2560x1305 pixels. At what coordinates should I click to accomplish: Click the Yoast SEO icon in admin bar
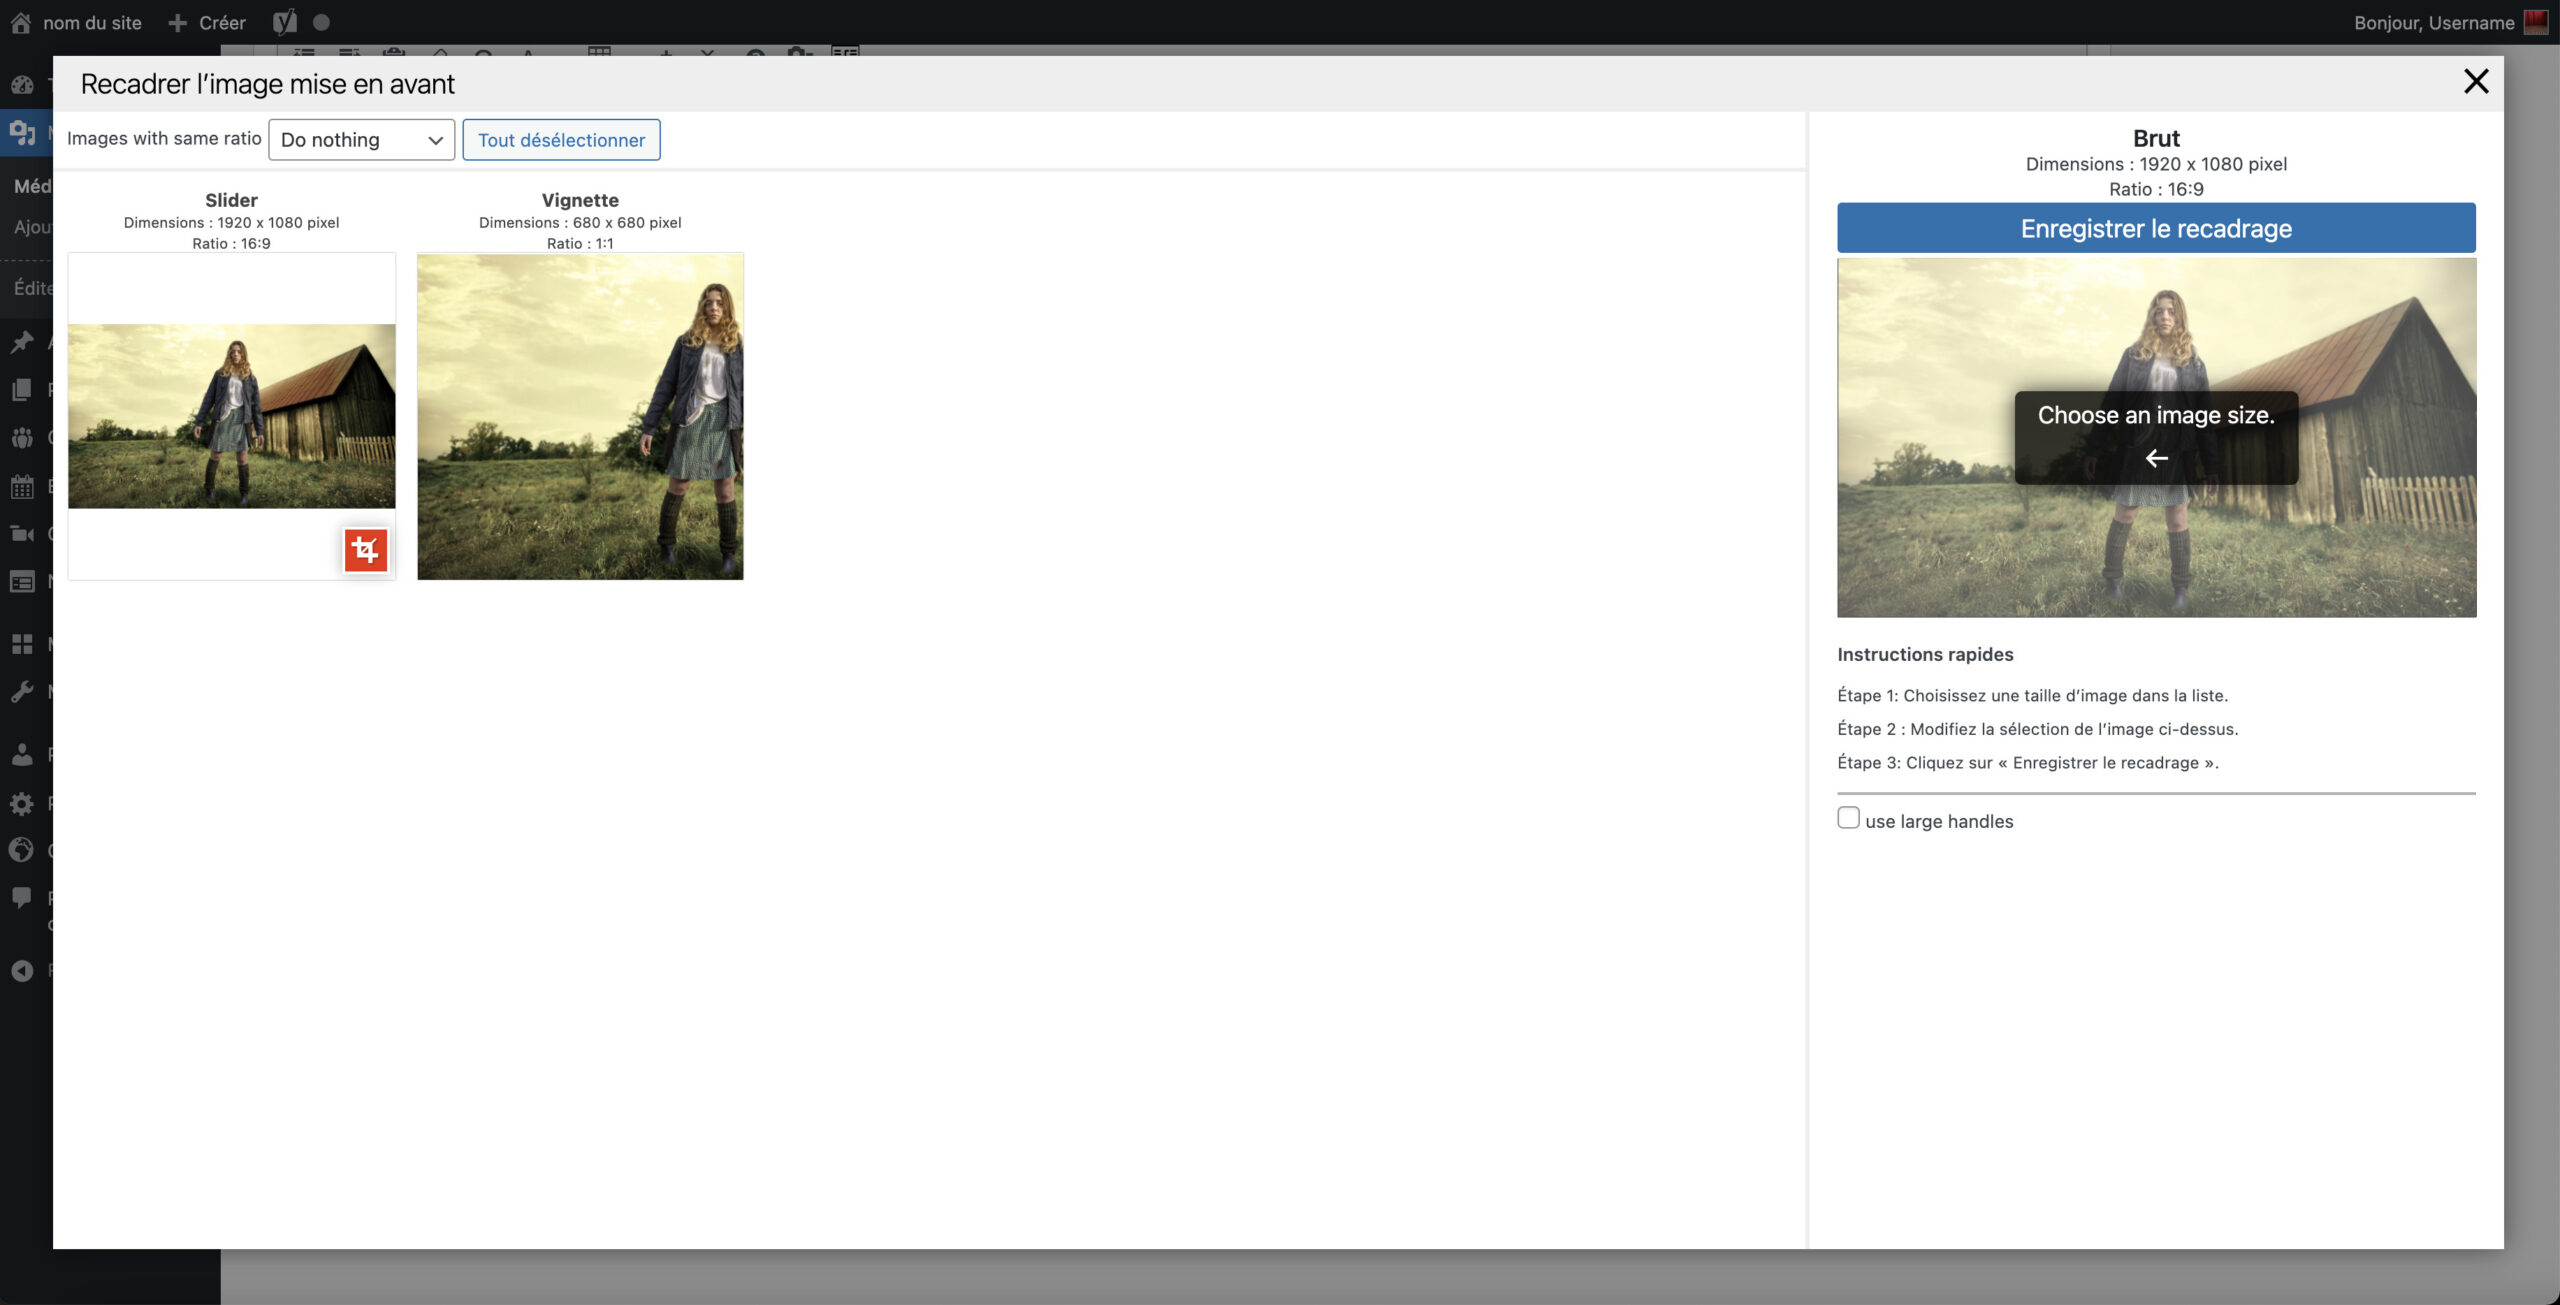point(285,22)
